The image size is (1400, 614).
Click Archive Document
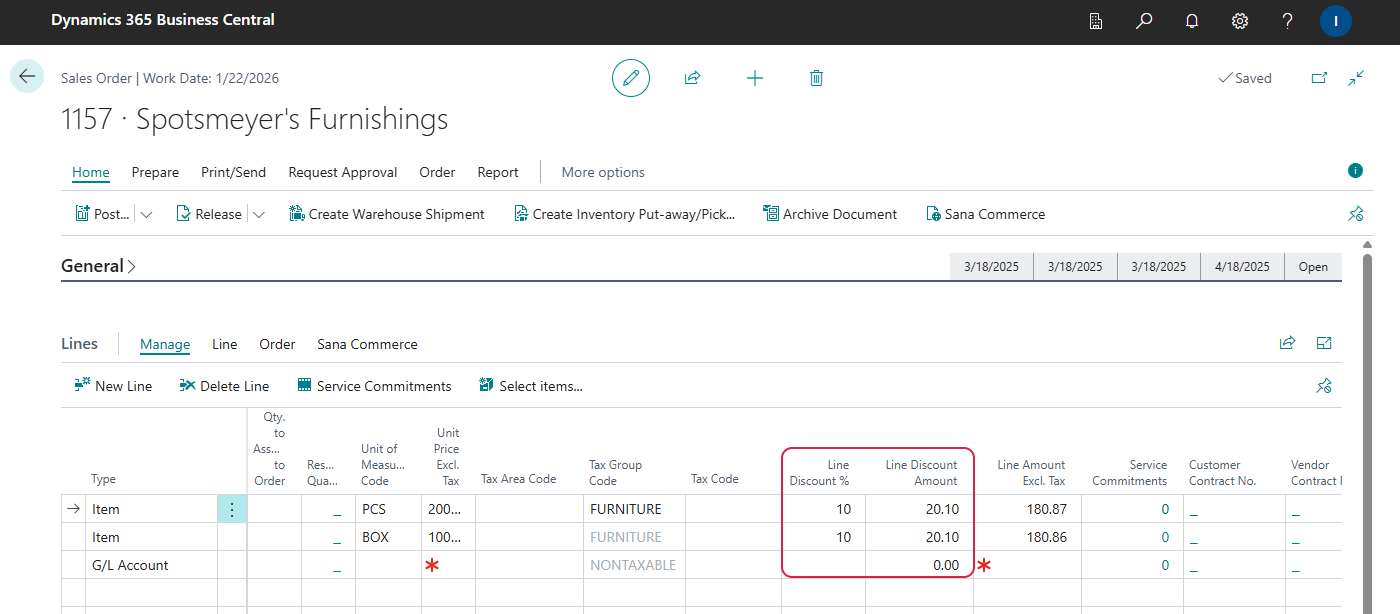coord(830,214)
